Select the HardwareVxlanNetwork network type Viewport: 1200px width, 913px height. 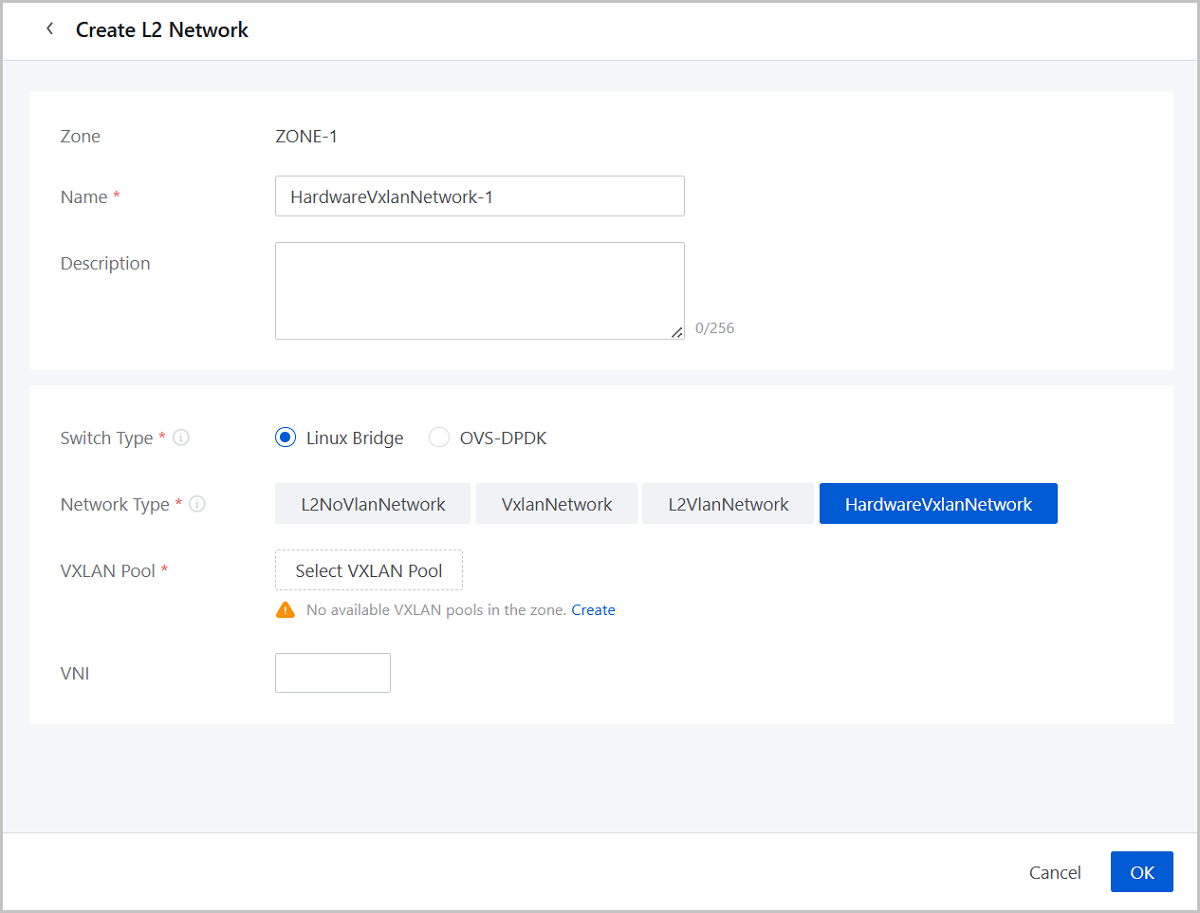[x=938, y=504]
